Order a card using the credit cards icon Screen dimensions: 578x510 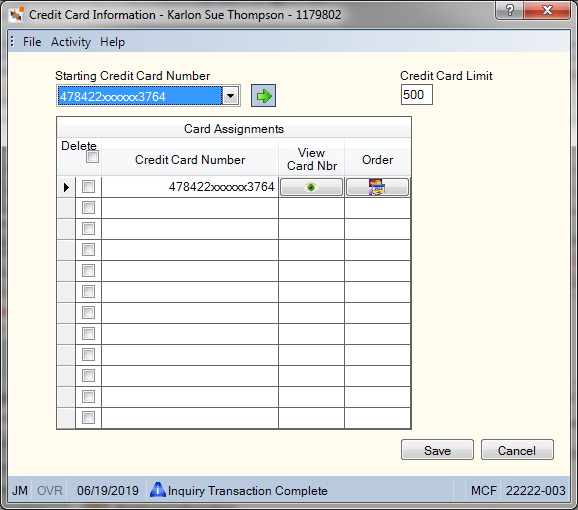(x=377, y=187)
